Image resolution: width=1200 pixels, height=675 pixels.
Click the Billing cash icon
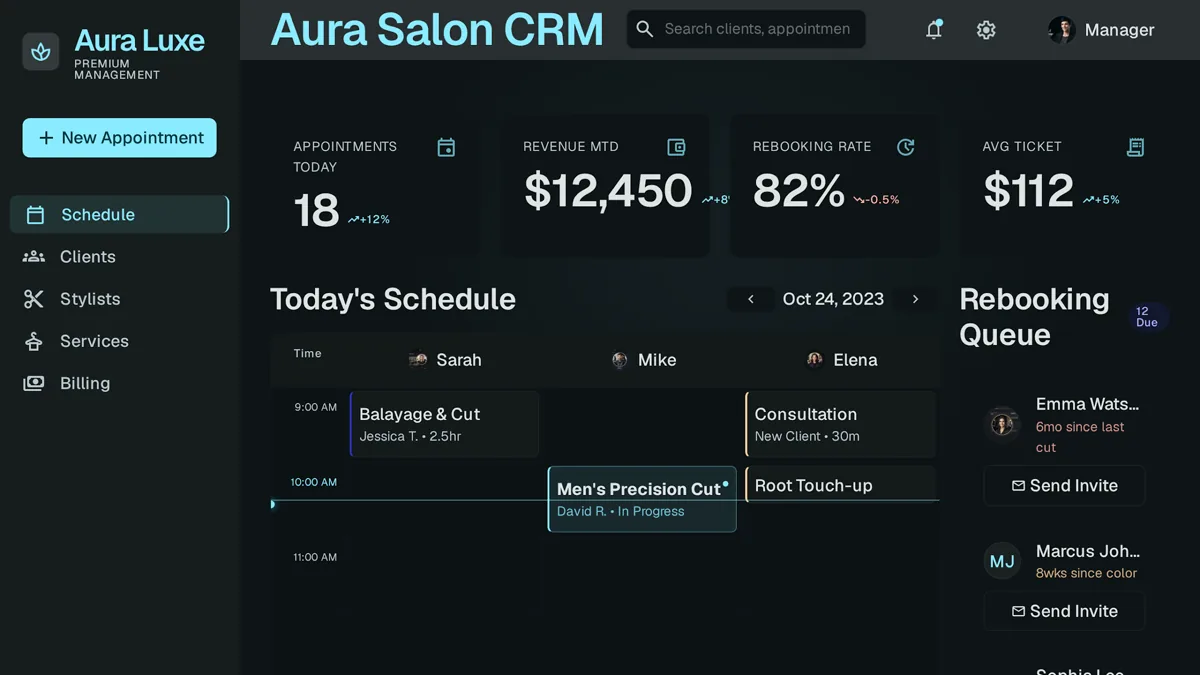34,383
